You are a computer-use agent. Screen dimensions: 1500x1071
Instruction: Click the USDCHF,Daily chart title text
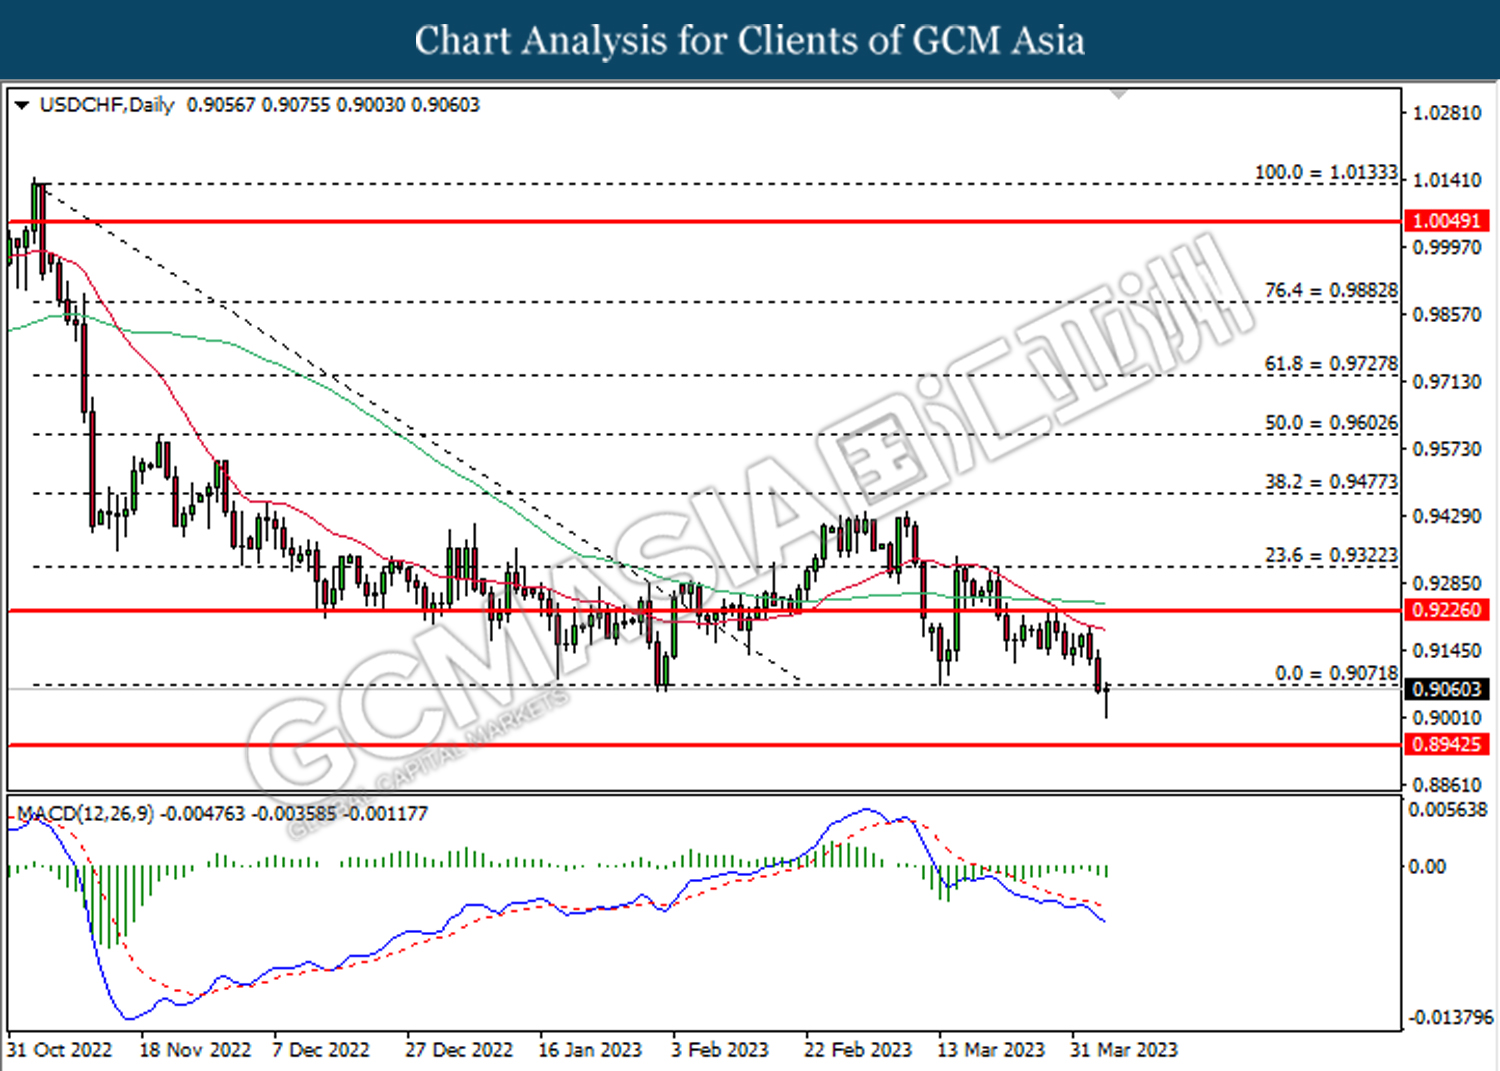click(107, 105)
